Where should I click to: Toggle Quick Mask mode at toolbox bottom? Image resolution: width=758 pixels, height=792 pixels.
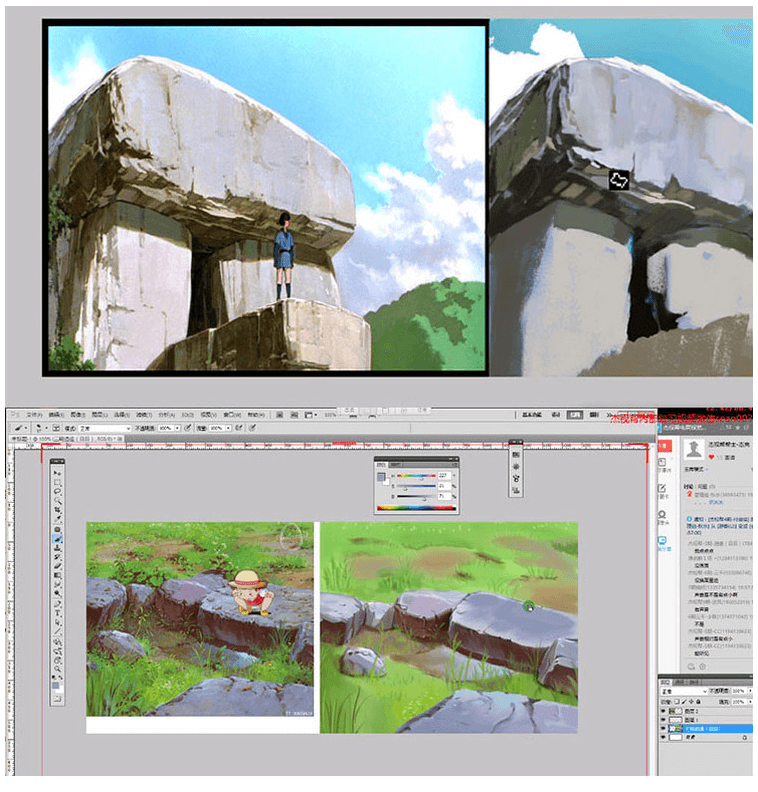[x=58, y=700]
